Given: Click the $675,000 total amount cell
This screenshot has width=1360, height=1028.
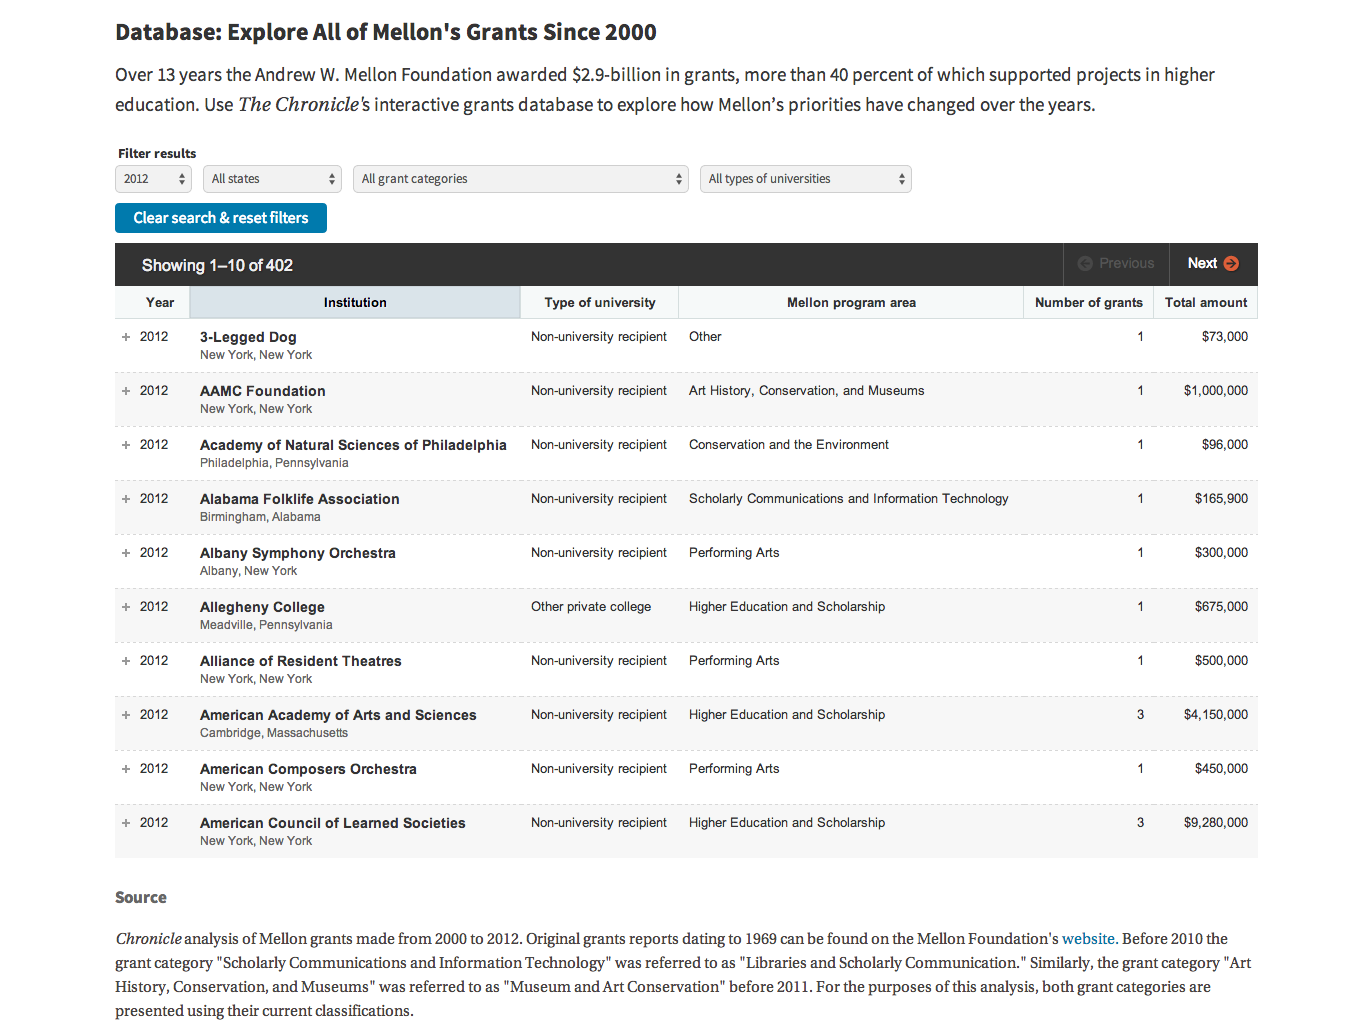Looking at the screenshot, I should [x=1221, y=607].
